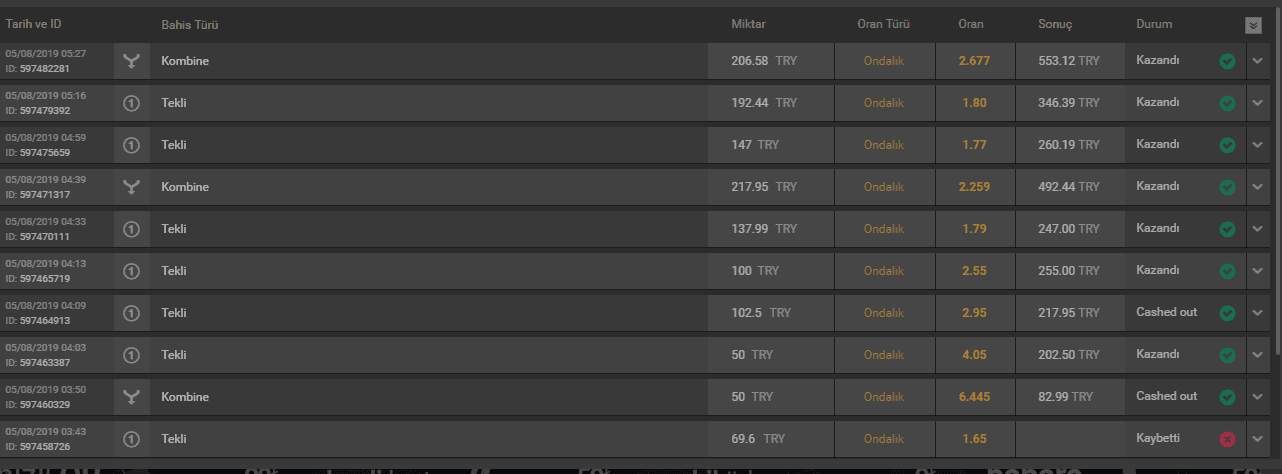1282x474 pixels.
Task: Click the Kombine icon for bet 597460329
Action: pos(131,397)
